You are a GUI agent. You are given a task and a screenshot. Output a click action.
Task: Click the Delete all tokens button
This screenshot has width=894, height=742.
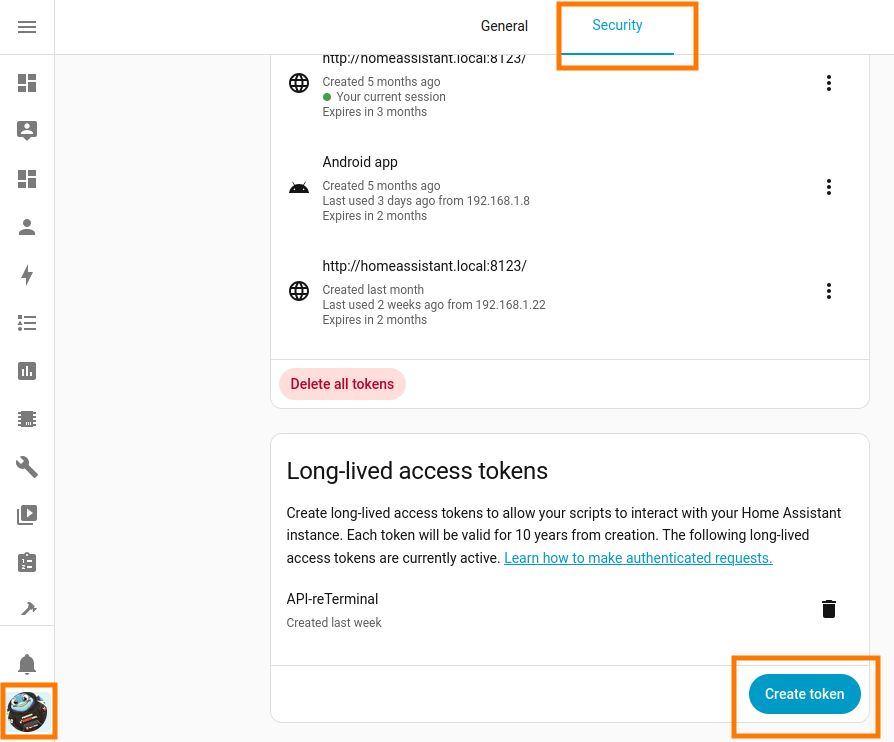point(342,384)
